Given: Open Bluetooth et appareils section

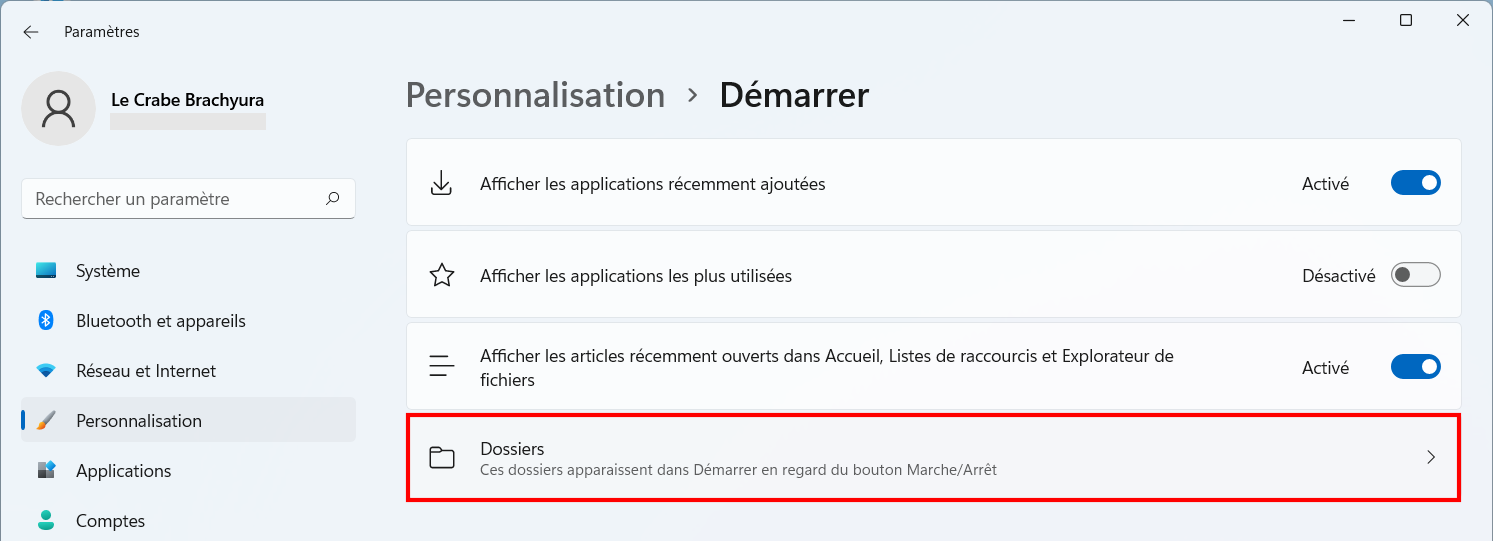Looking at the screenshot, I should [188, 321].
